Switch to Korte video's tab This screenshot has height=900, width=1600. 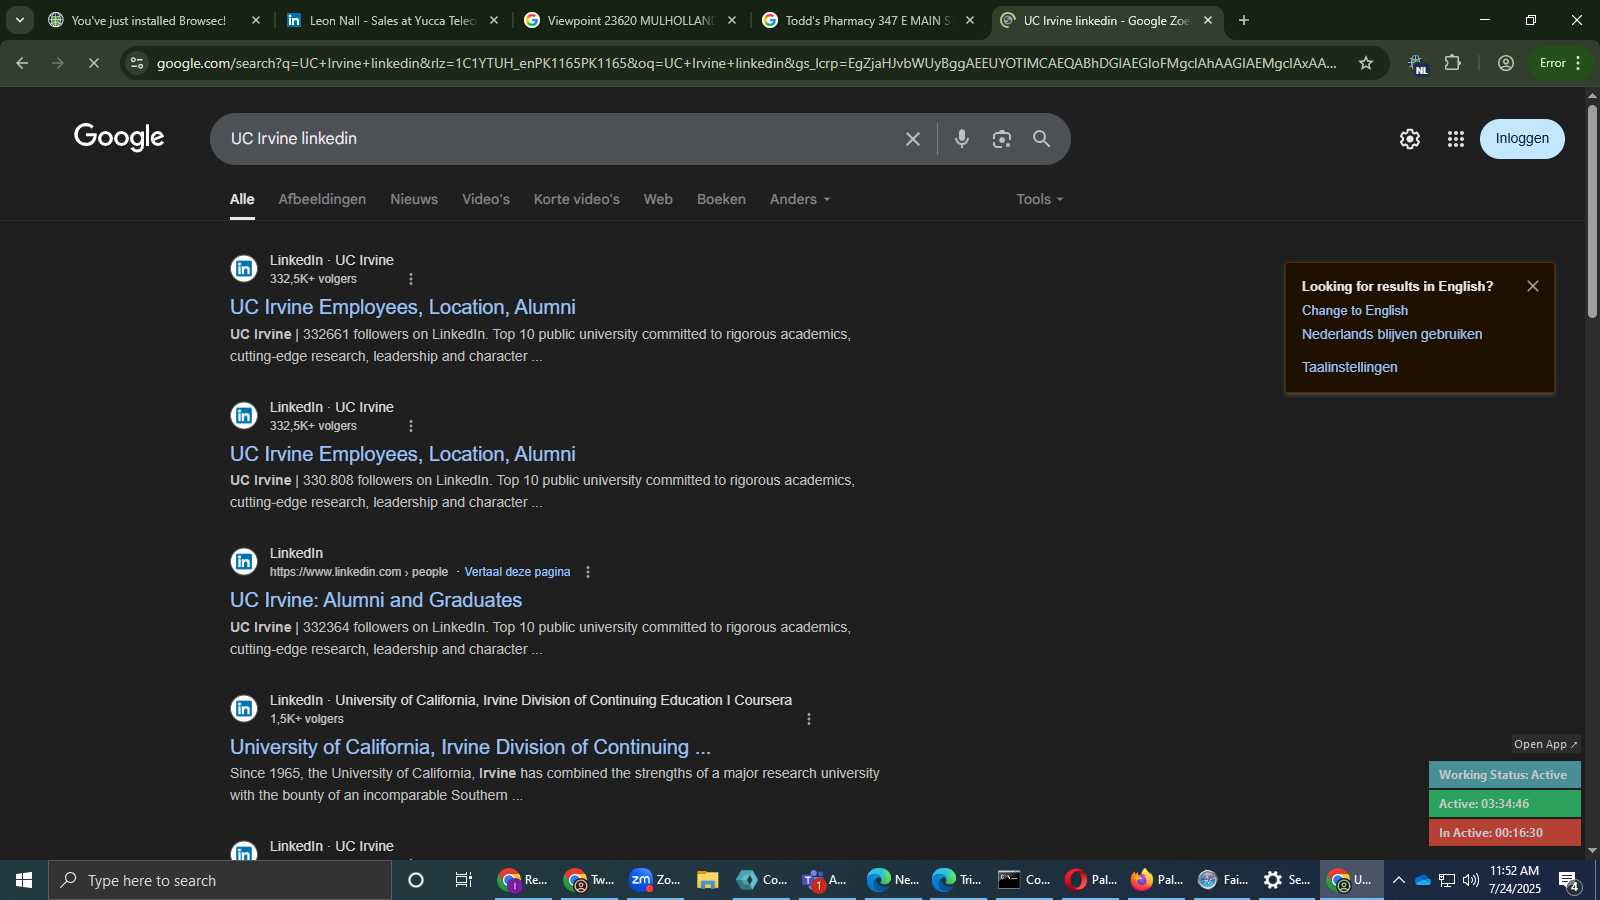tap(577, 199)
